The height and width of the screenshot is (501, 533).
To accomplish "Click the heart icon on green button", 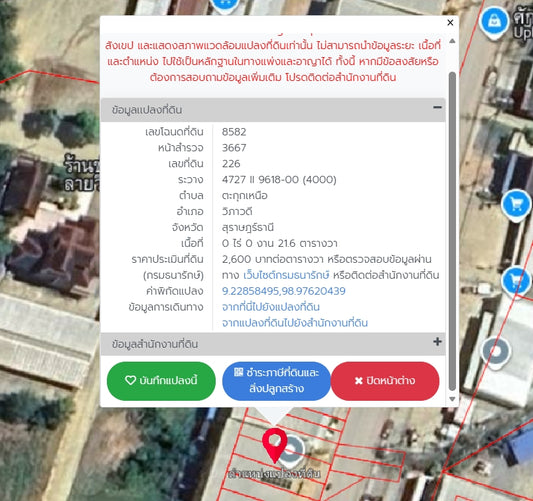I will pos(130,380).
